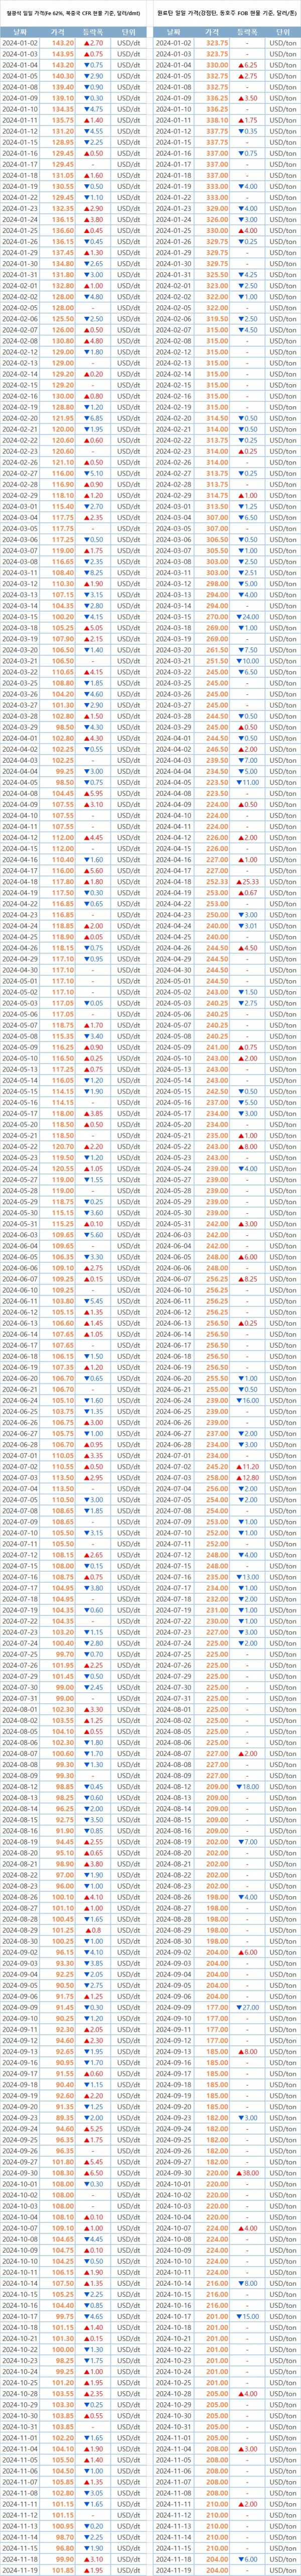301x2576 pixels.
Task: Click the coking coal table 단위 column header
Action: pos(282,32)
